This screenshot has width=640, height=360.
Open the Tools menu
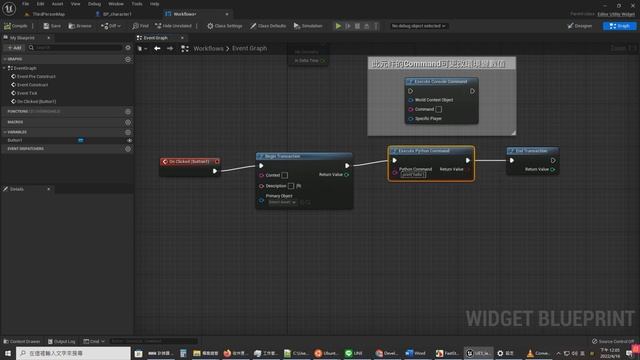click(x=137, y=4)
